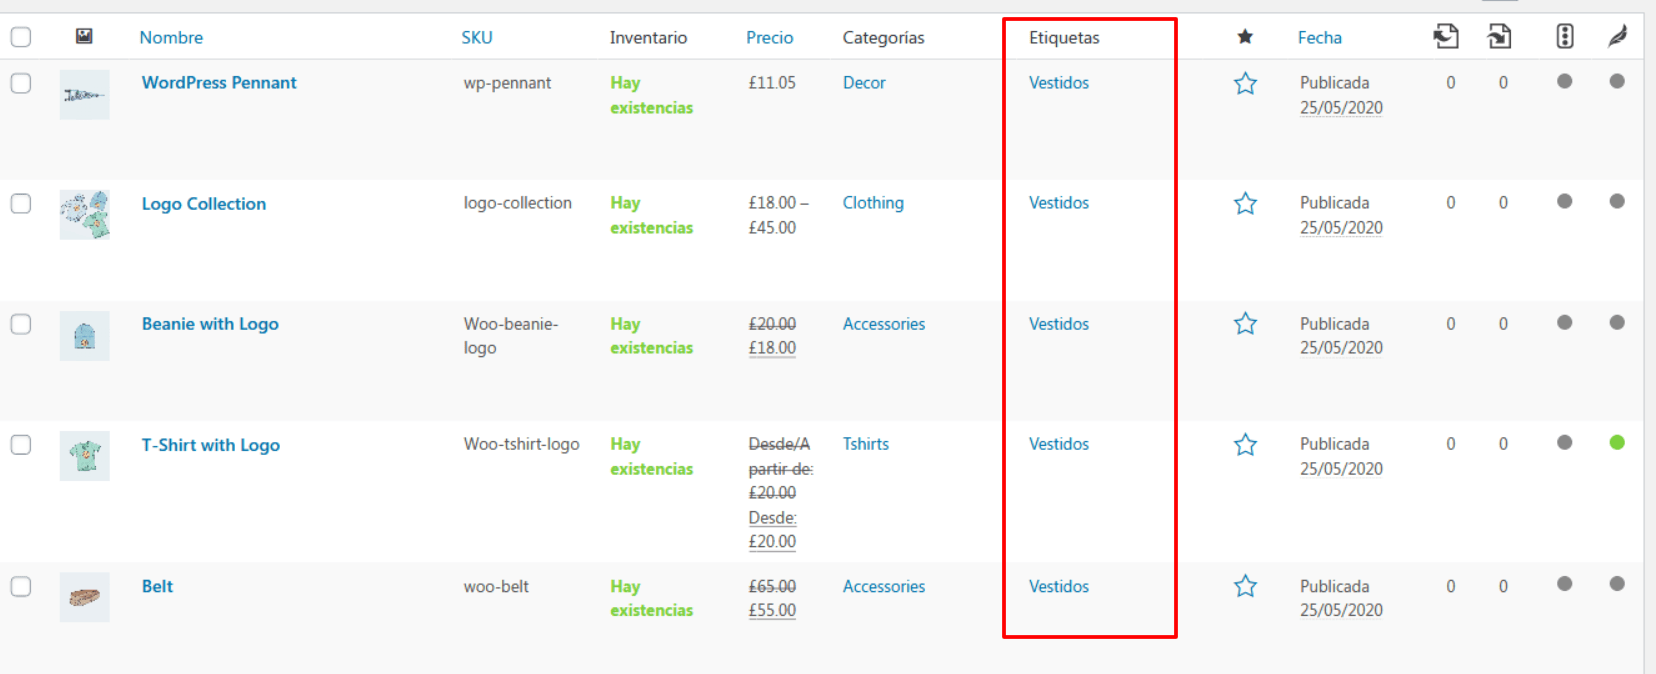Click the incoming links header icon
The width and height of the screenshot is (1656, 674).
tap(1499, 37)
